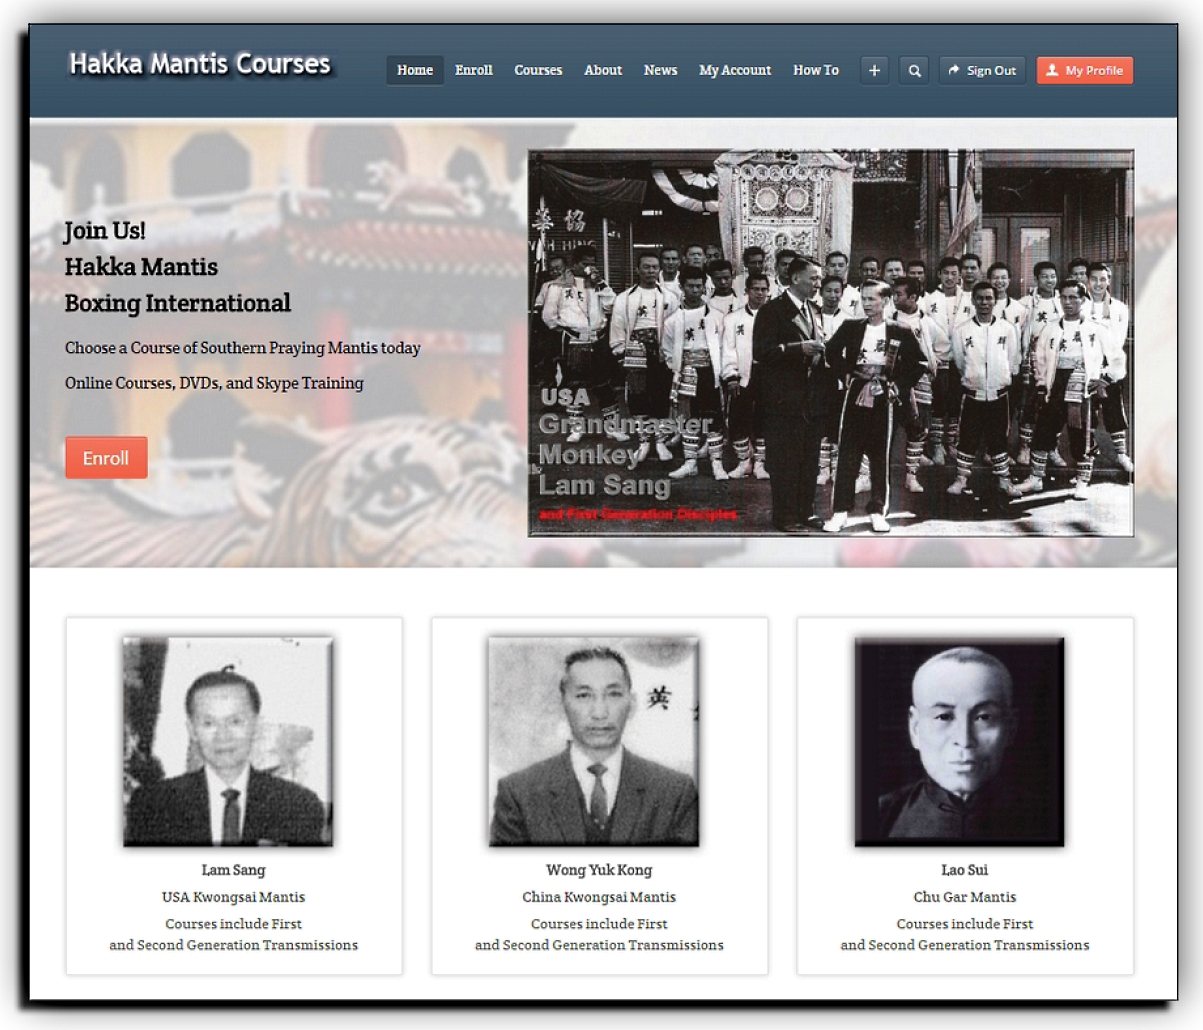Click the Choose a Course of Southern Praying Mantis line
The height and width of the screenshot is (1030, 1203).
243,348
